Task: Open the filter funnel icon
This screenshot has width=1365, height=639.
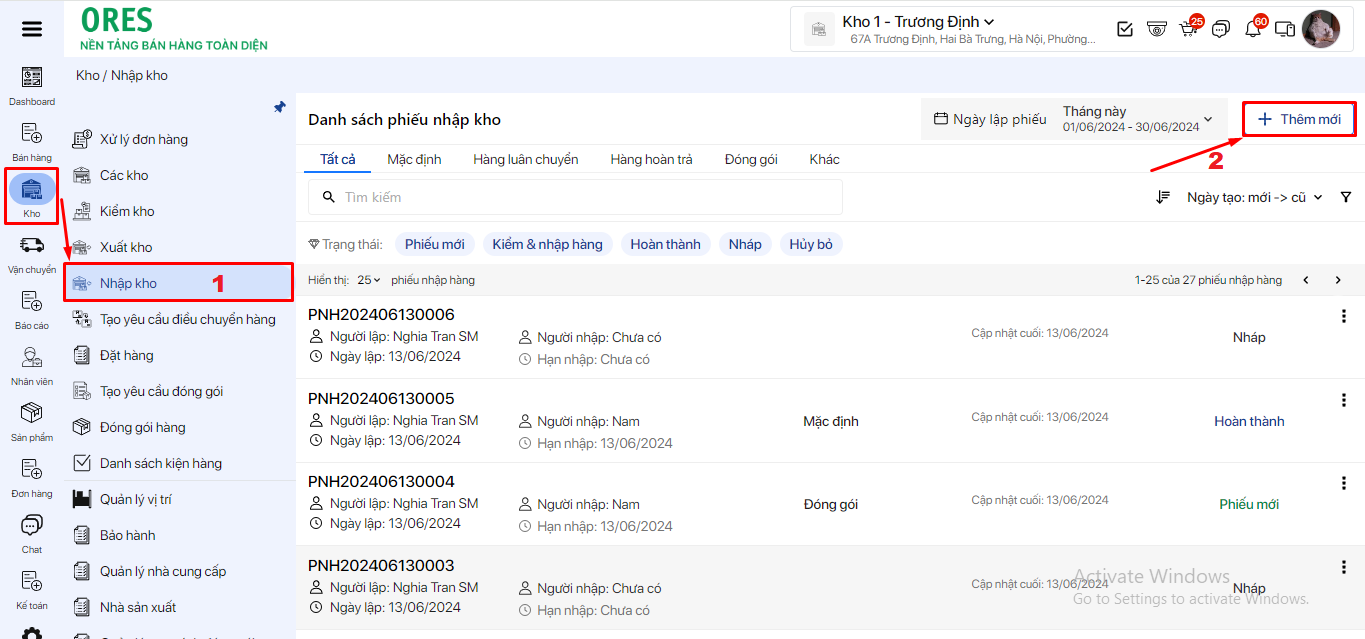Action: pos(1346,197)
